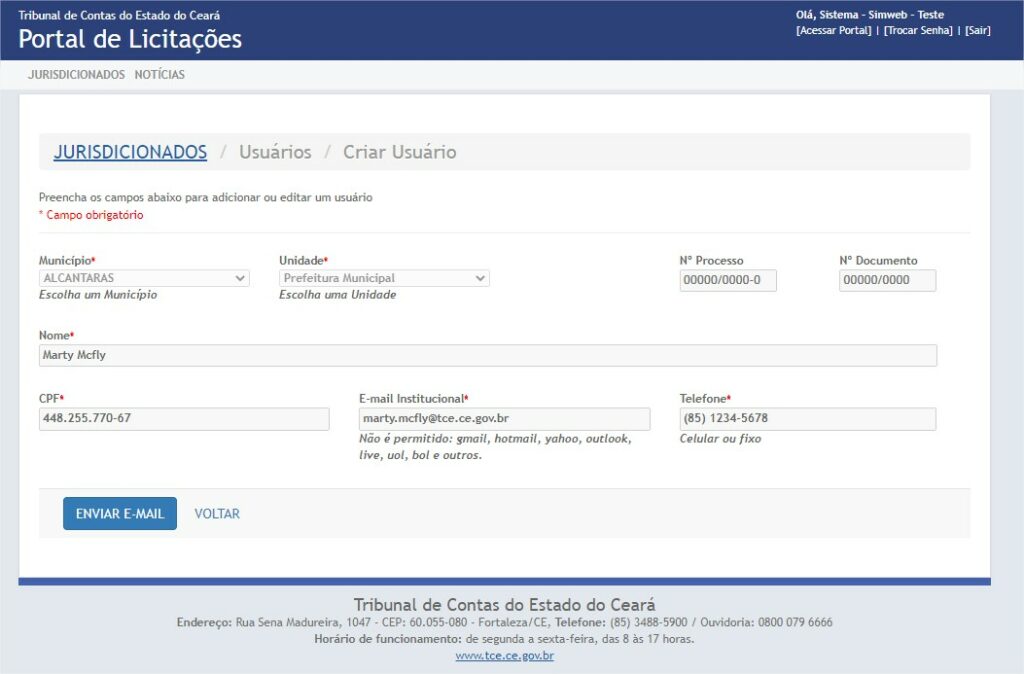Open the www.tce.ce.gov.br footer link
The image size is (1024, 674).
tap(504, 656)
